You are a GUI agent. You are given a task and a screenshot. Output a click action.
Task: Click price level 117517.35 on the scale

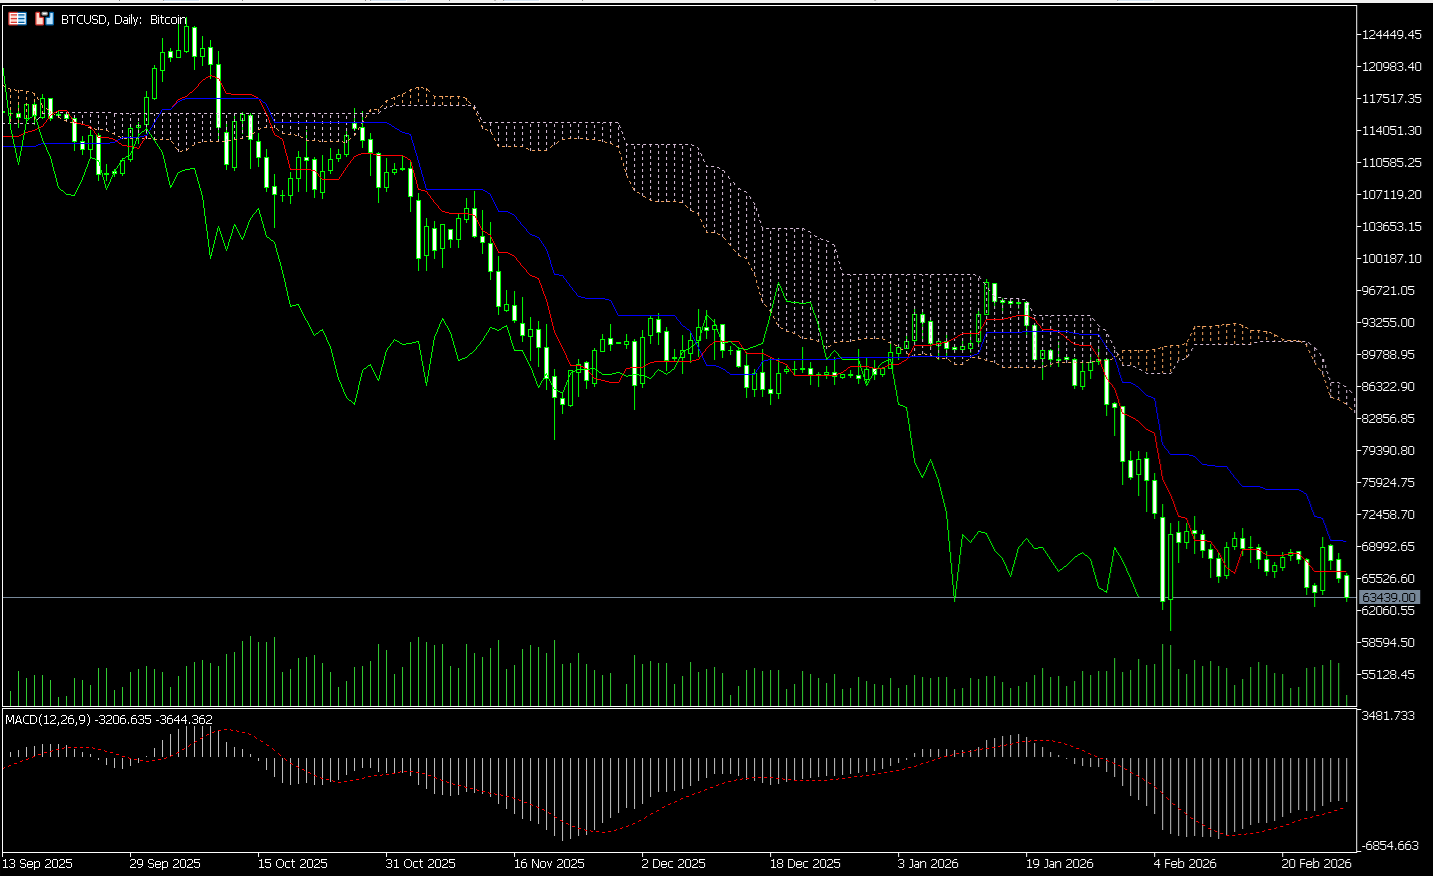(1391, 99)
